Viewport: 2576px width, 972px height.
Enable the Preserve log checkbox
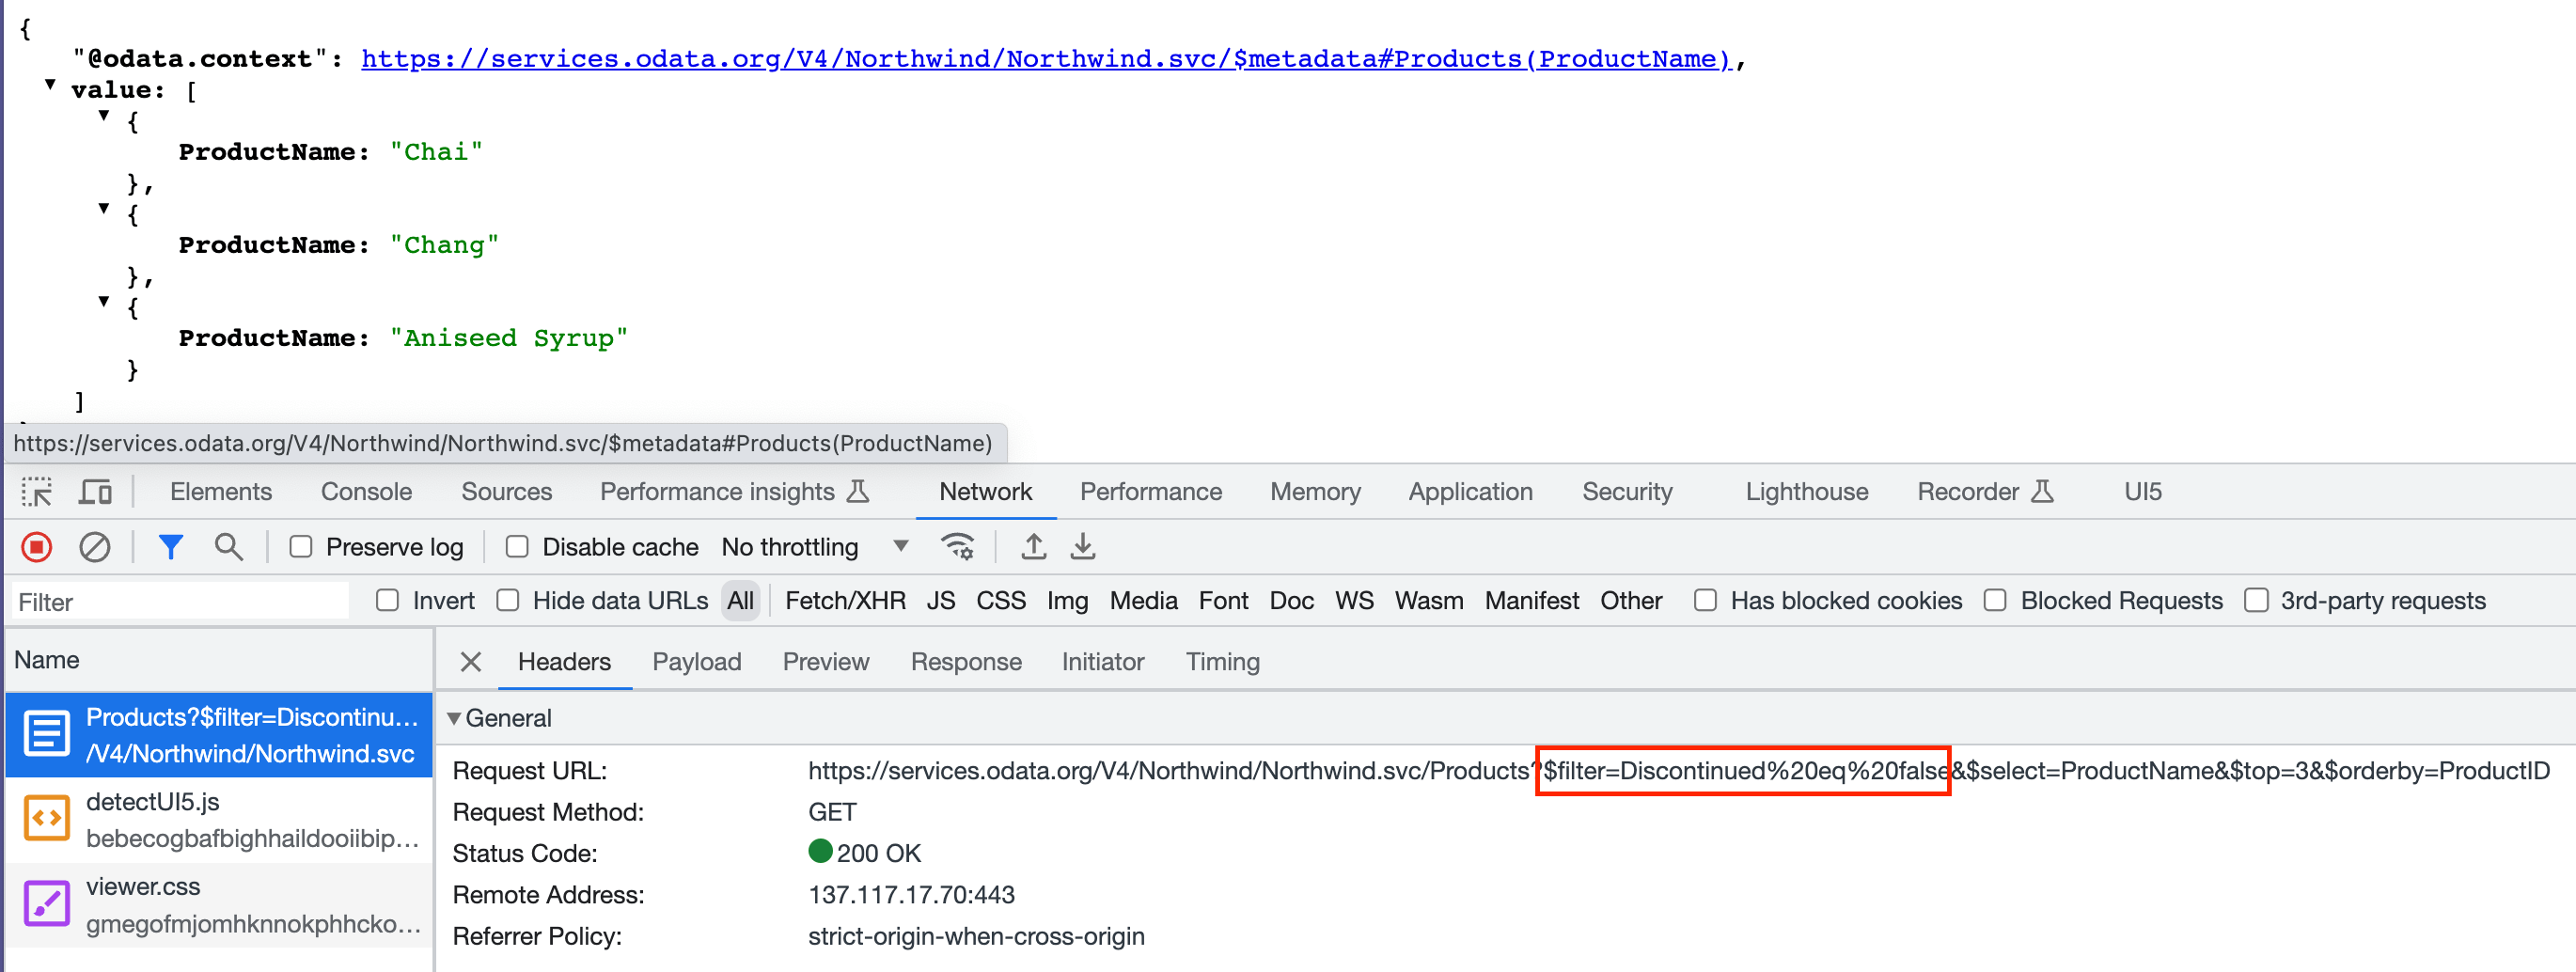pos(301,546)
